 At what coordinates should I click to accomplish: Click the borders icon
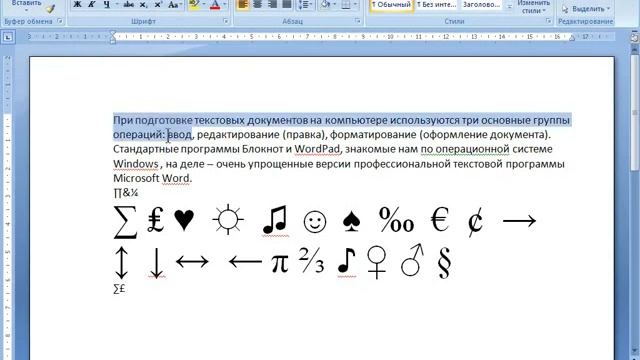346,5
